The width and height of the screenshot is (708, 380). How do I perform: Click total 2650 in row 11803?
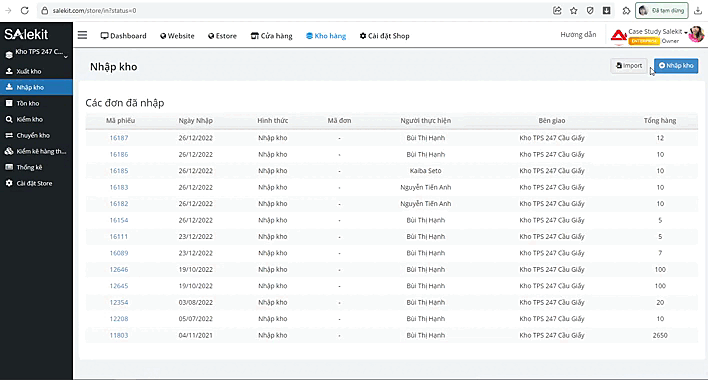tap(660, 335)
